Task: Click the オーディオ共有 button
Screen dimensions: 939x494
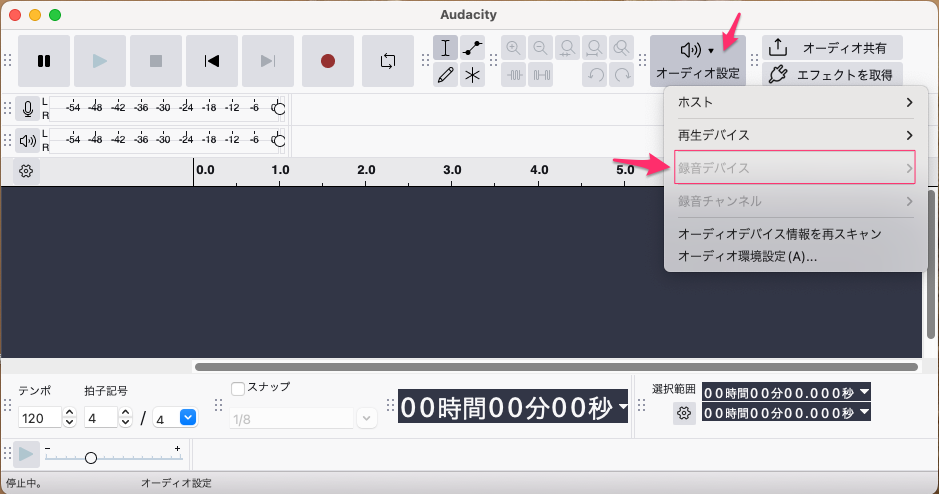Action: tap(832, 48)
